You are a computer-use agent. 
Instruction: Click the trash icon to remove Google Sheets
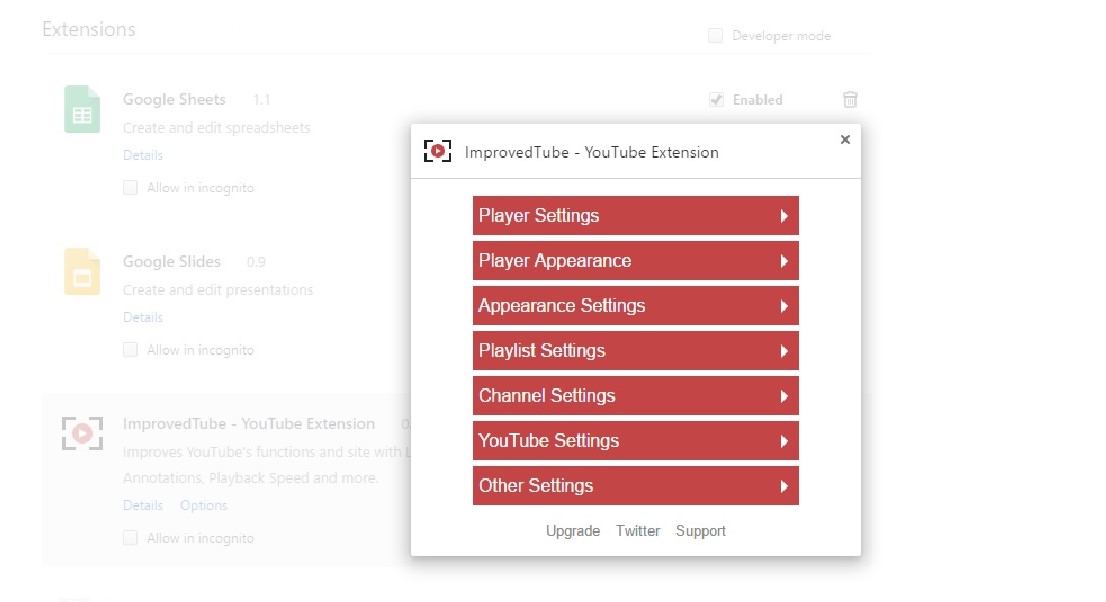pyautogui.click(x=849, y=100)
